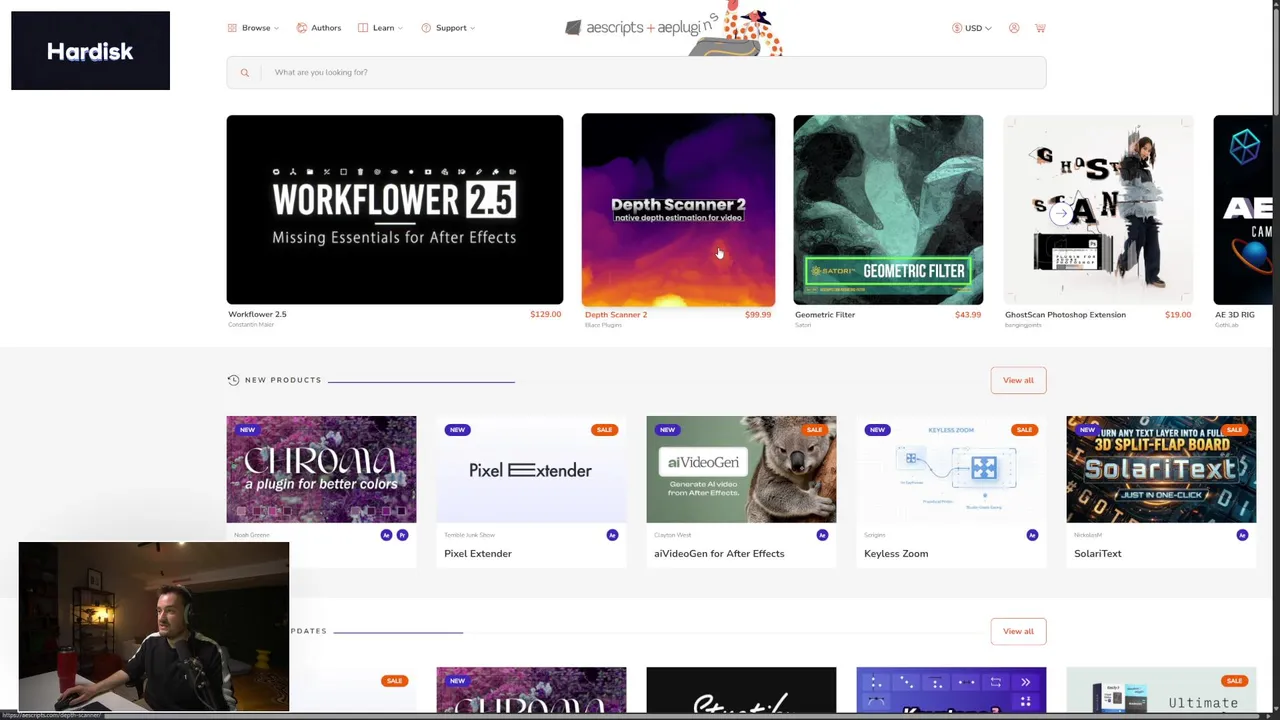Screen dimensions: 1280x720
Task: Click the Ae badge on Keyless Zoom card
Action: tap(1032, 535)
